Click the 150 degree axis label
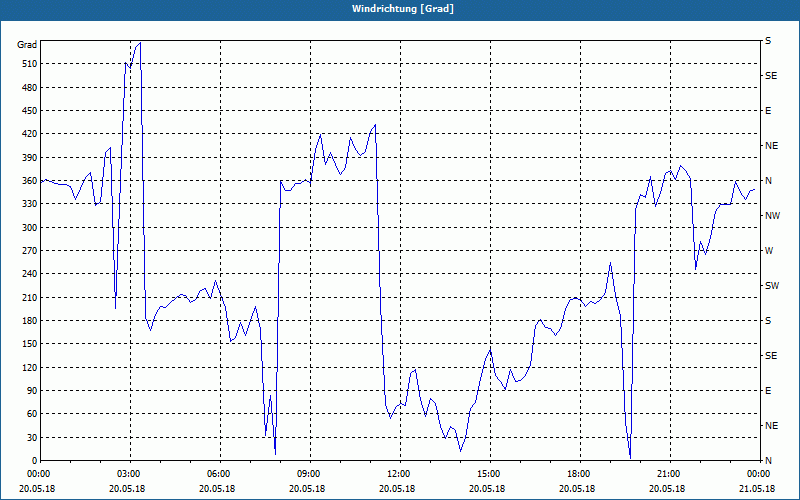The width and height of the screenshot is (800, 500). pos(29,344)
